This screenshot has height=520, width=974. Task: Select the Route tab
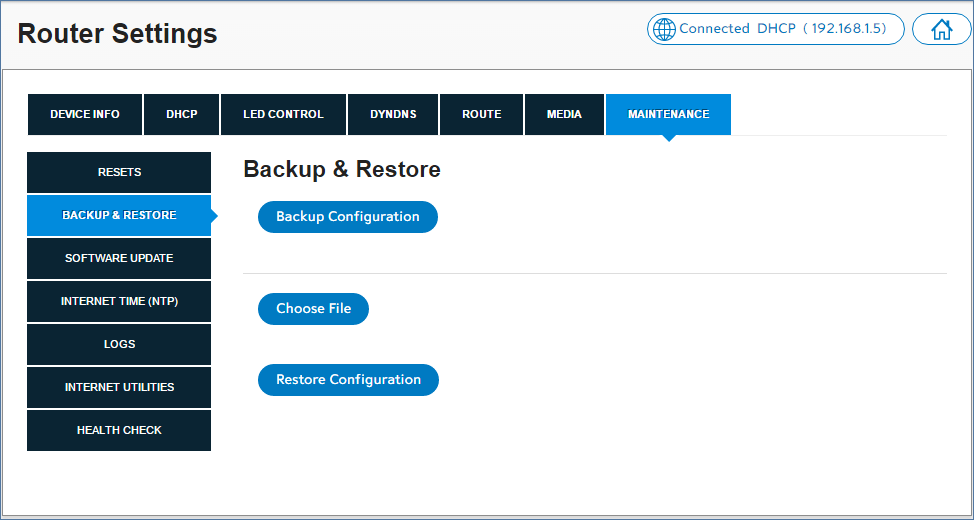coord(481,114)
